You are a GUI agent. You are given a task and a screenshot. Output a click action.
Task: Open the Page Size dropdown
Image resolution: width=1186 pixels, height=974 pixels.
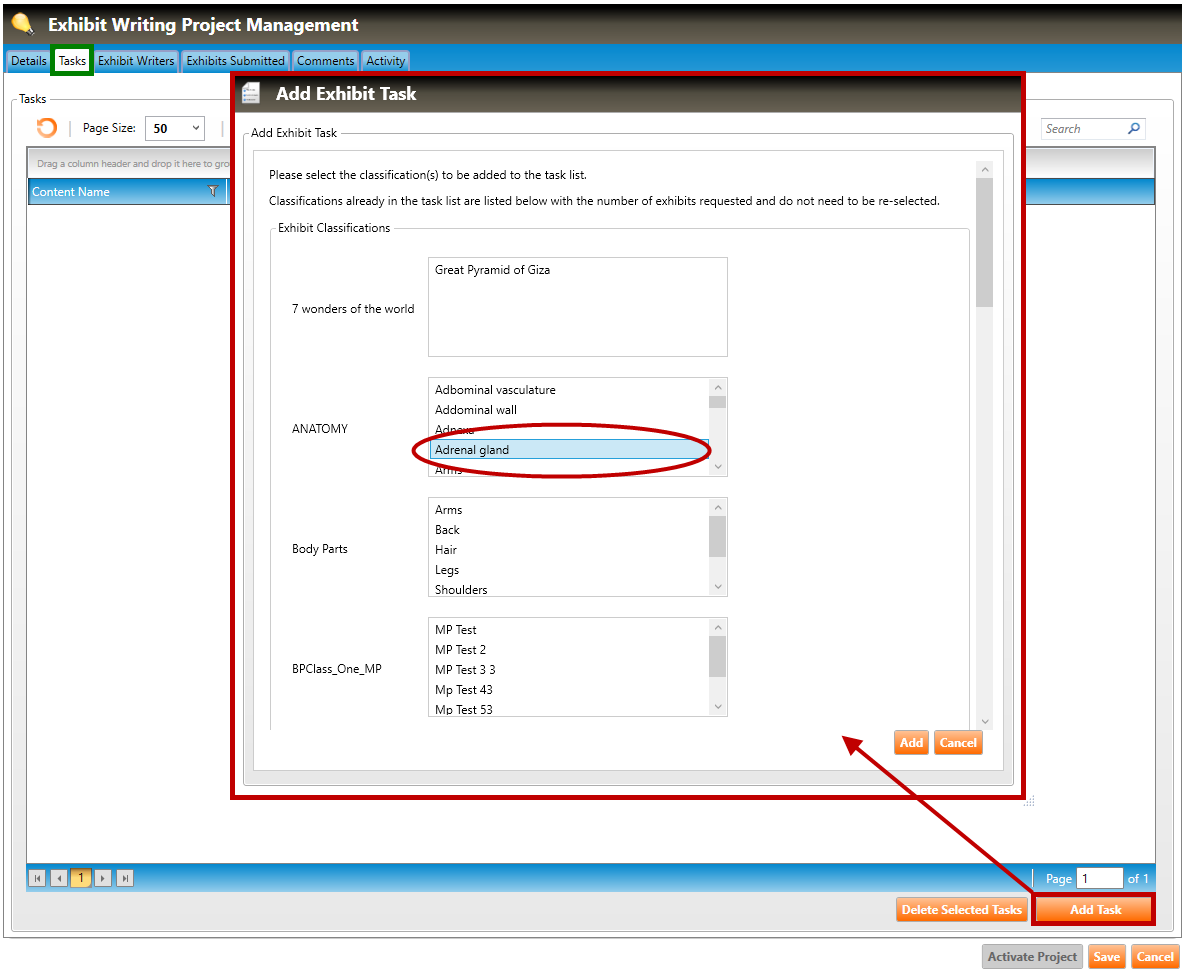point(175,128)
